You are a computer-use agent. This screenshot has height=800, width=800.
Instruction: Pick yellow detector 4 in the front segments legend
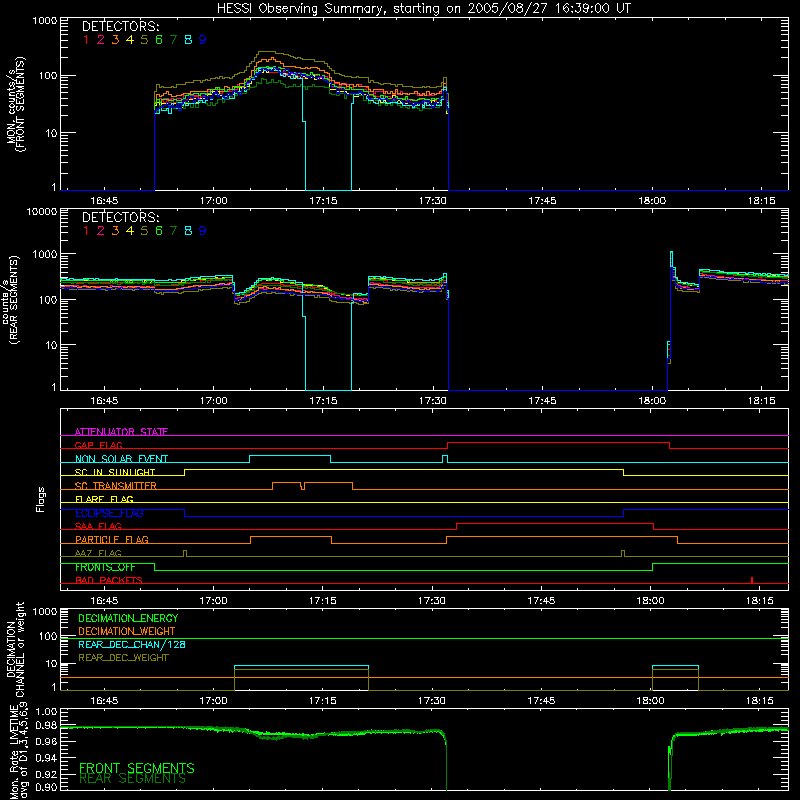[x=130, y=40]
